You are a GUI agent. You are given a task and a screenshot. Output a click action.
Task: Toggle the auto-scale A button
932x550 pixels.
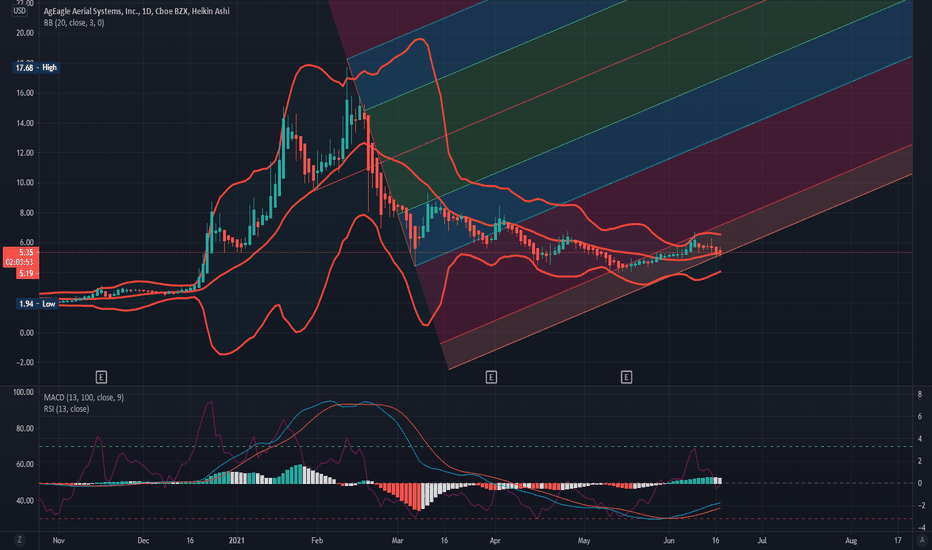pyautogui.click(x=922, y=540)
